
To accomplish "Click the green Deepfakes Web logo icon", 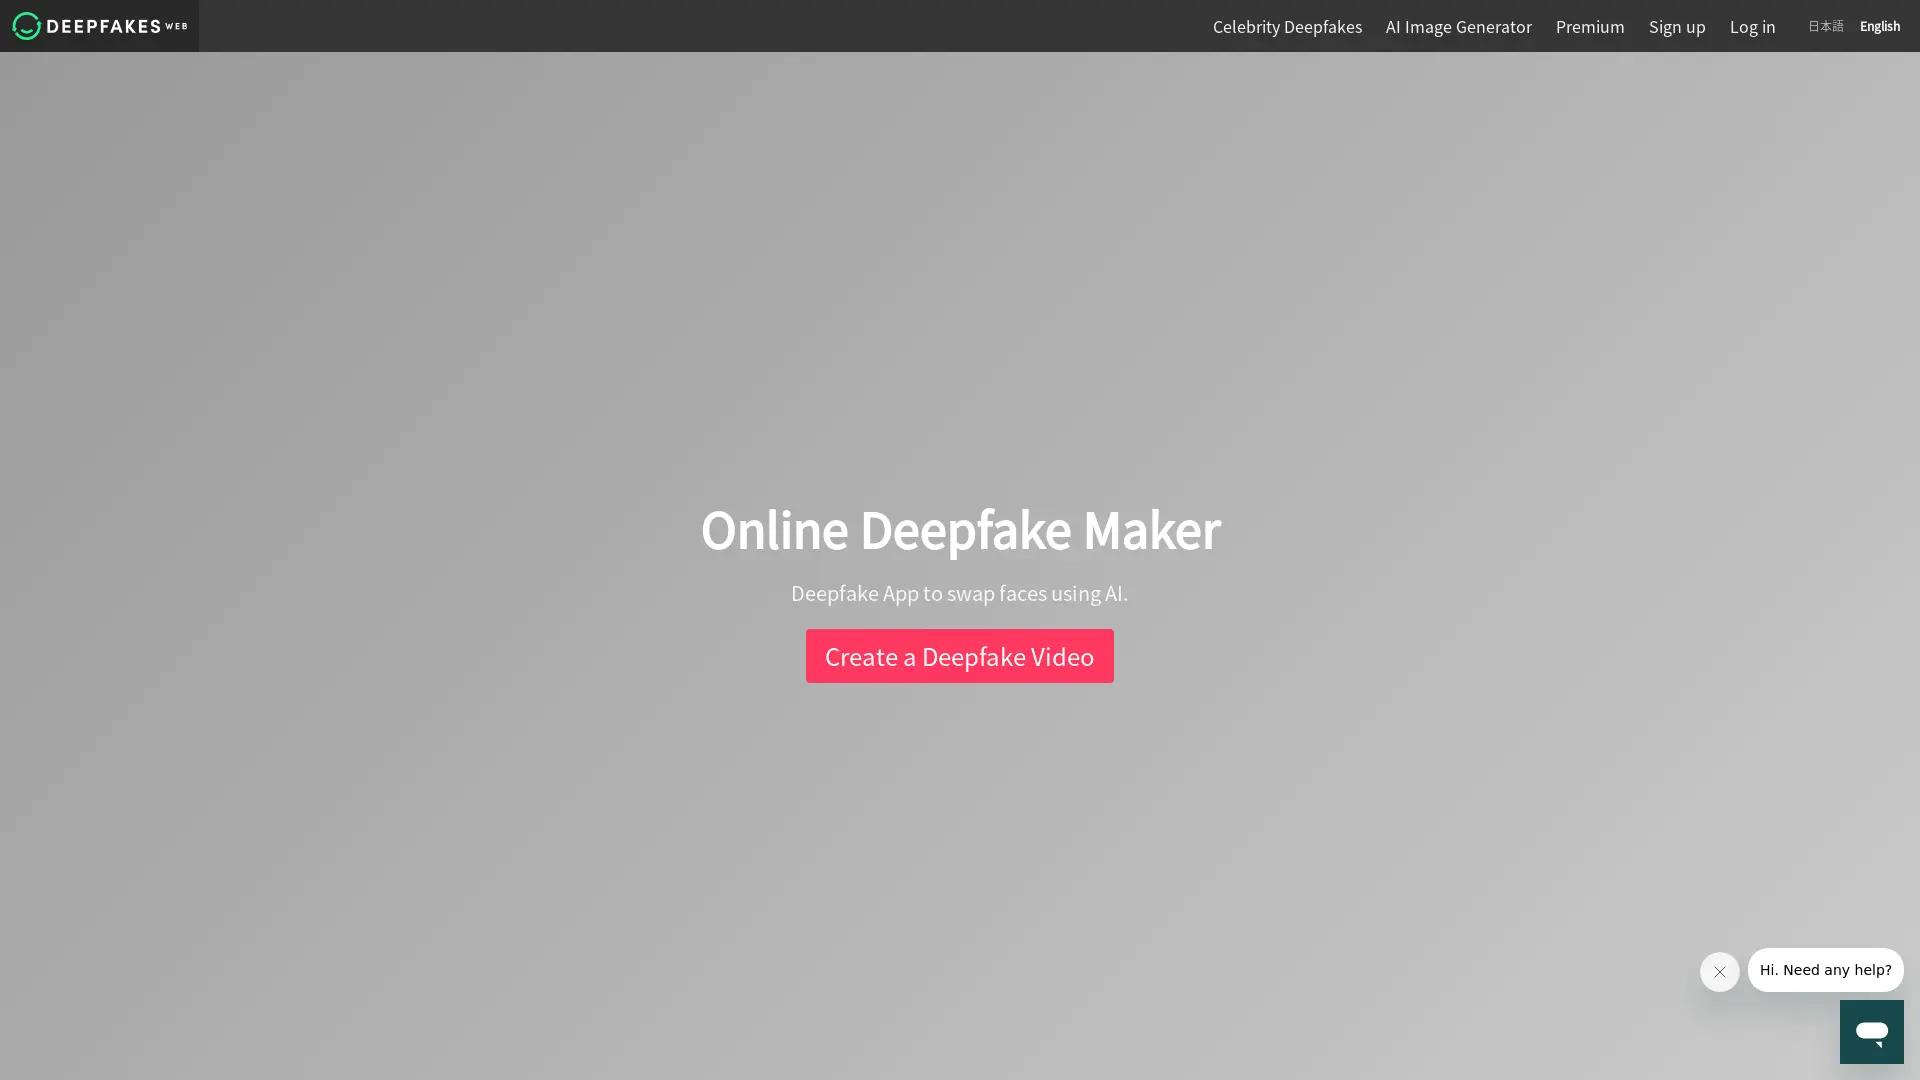I will 27,26.
